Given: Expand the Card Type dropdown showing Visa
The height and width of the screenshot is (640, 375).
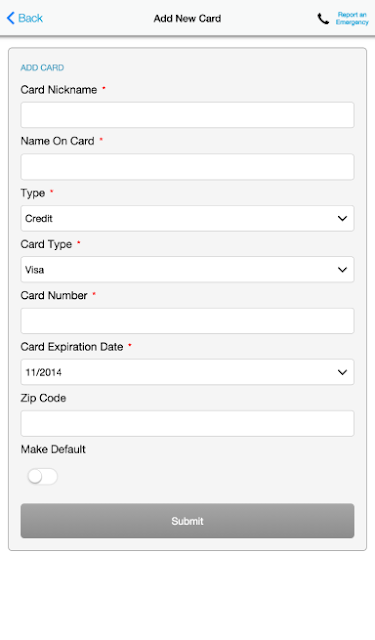Looking at the screenshot, I should pyautogui.click(x=187, y=269).
